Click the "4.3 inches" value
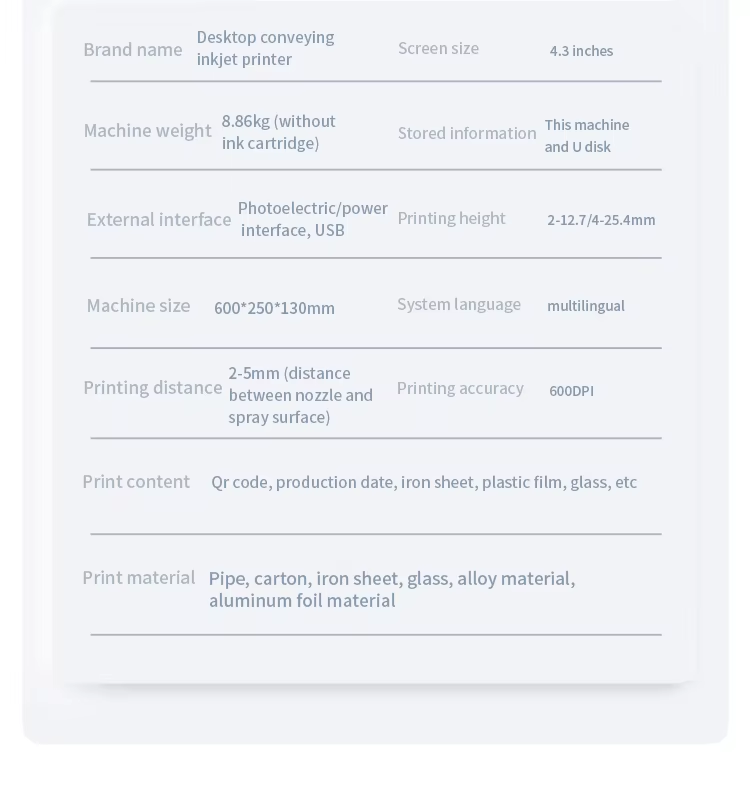 [581, 51]
